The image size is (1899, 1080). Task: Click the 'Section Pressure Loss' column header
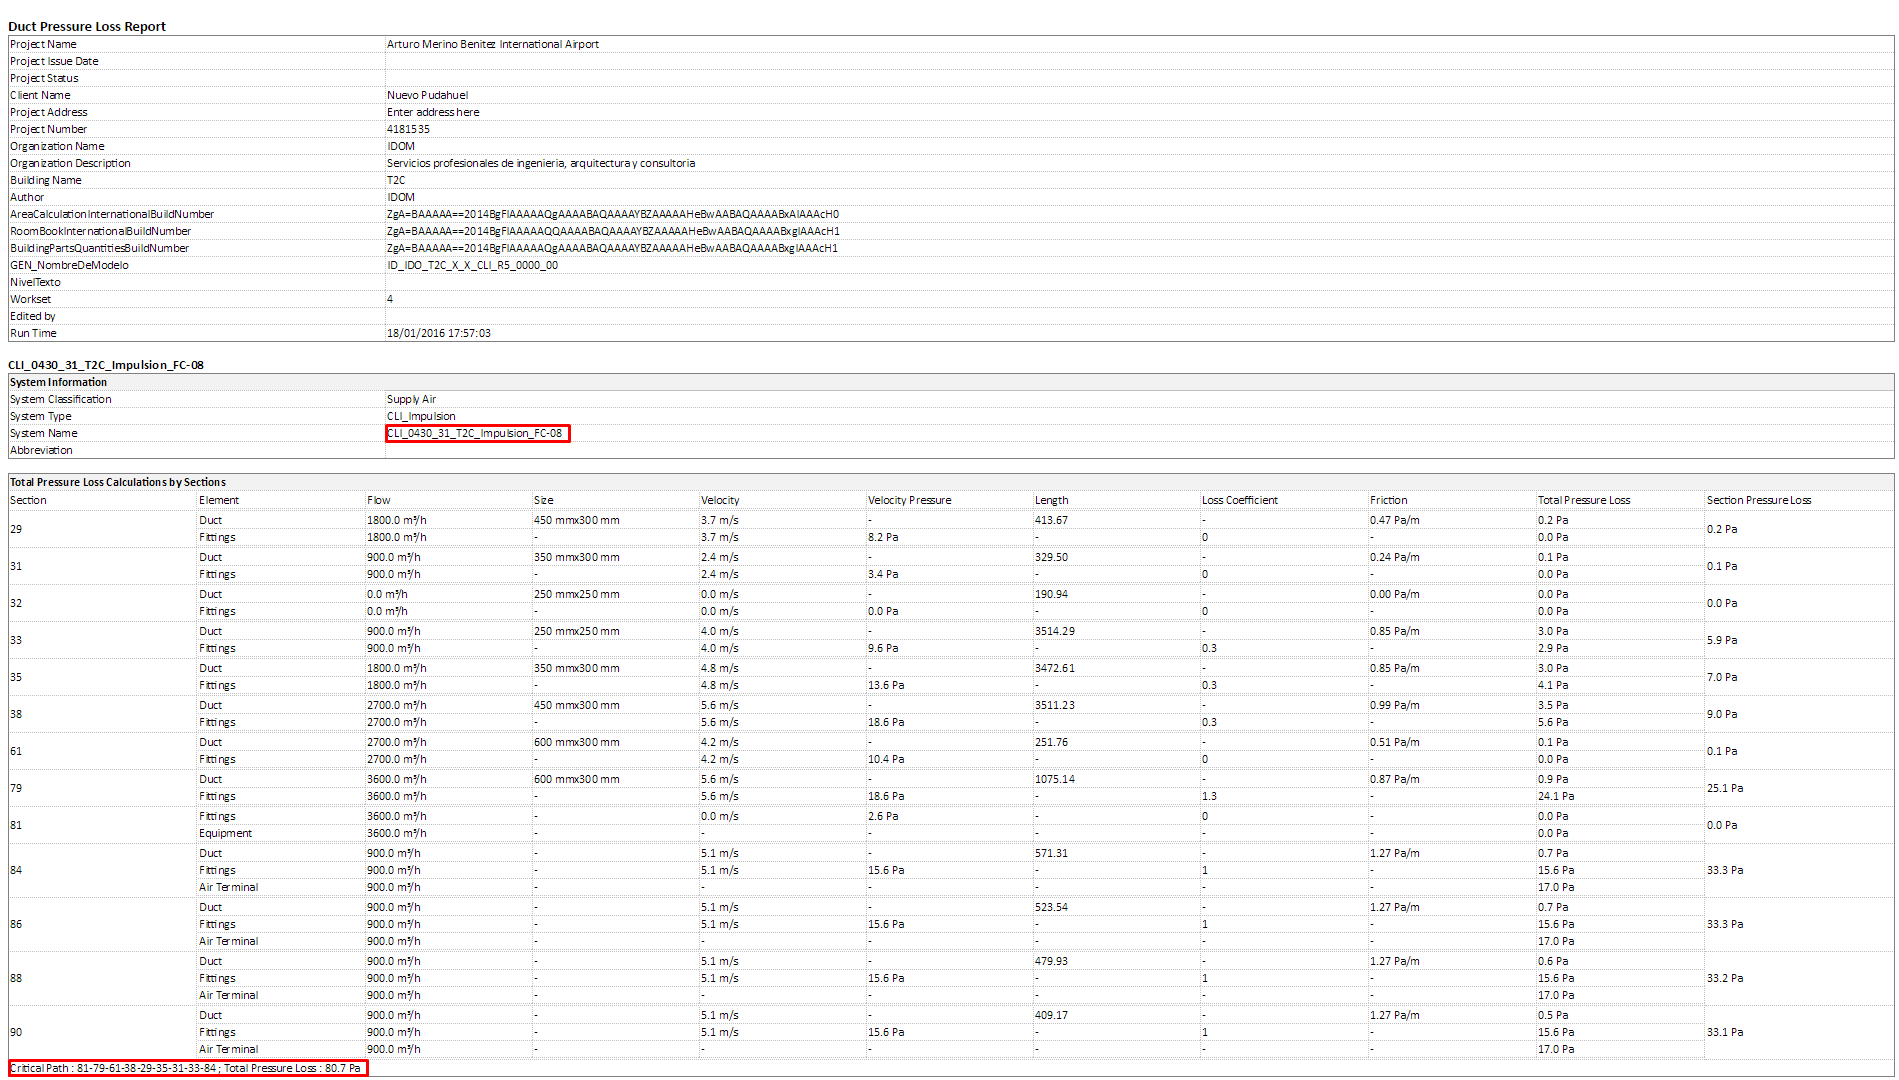coord(1758,500)
